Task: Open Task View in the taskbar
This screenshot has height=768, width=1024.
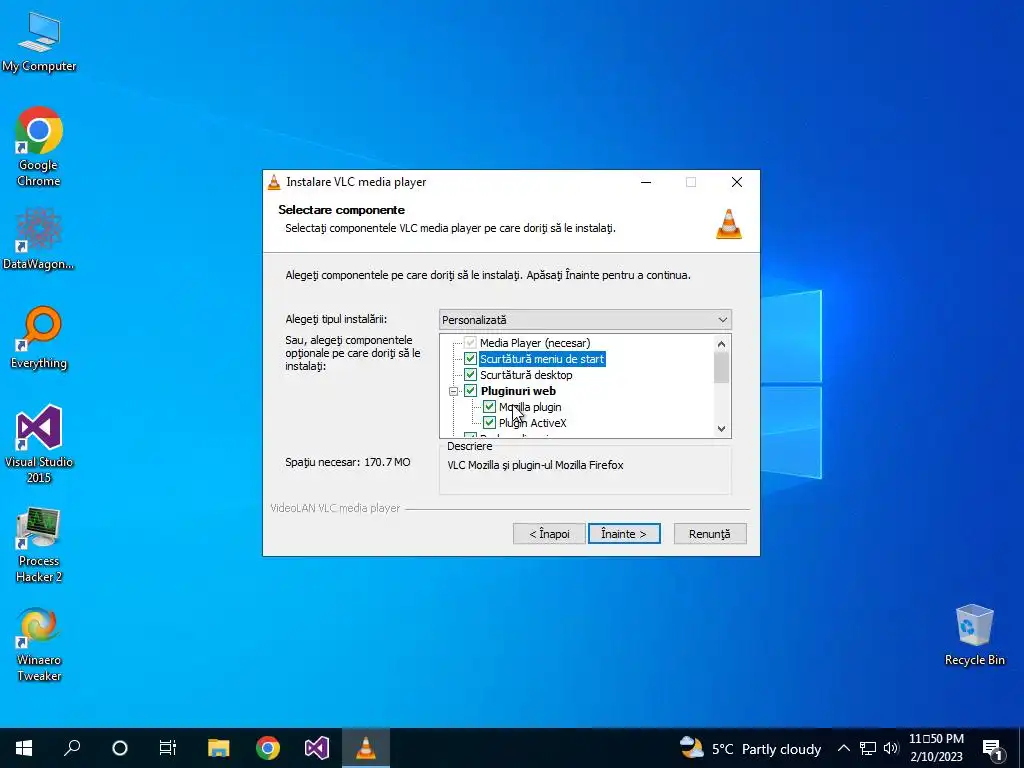Action: point(168,748)
